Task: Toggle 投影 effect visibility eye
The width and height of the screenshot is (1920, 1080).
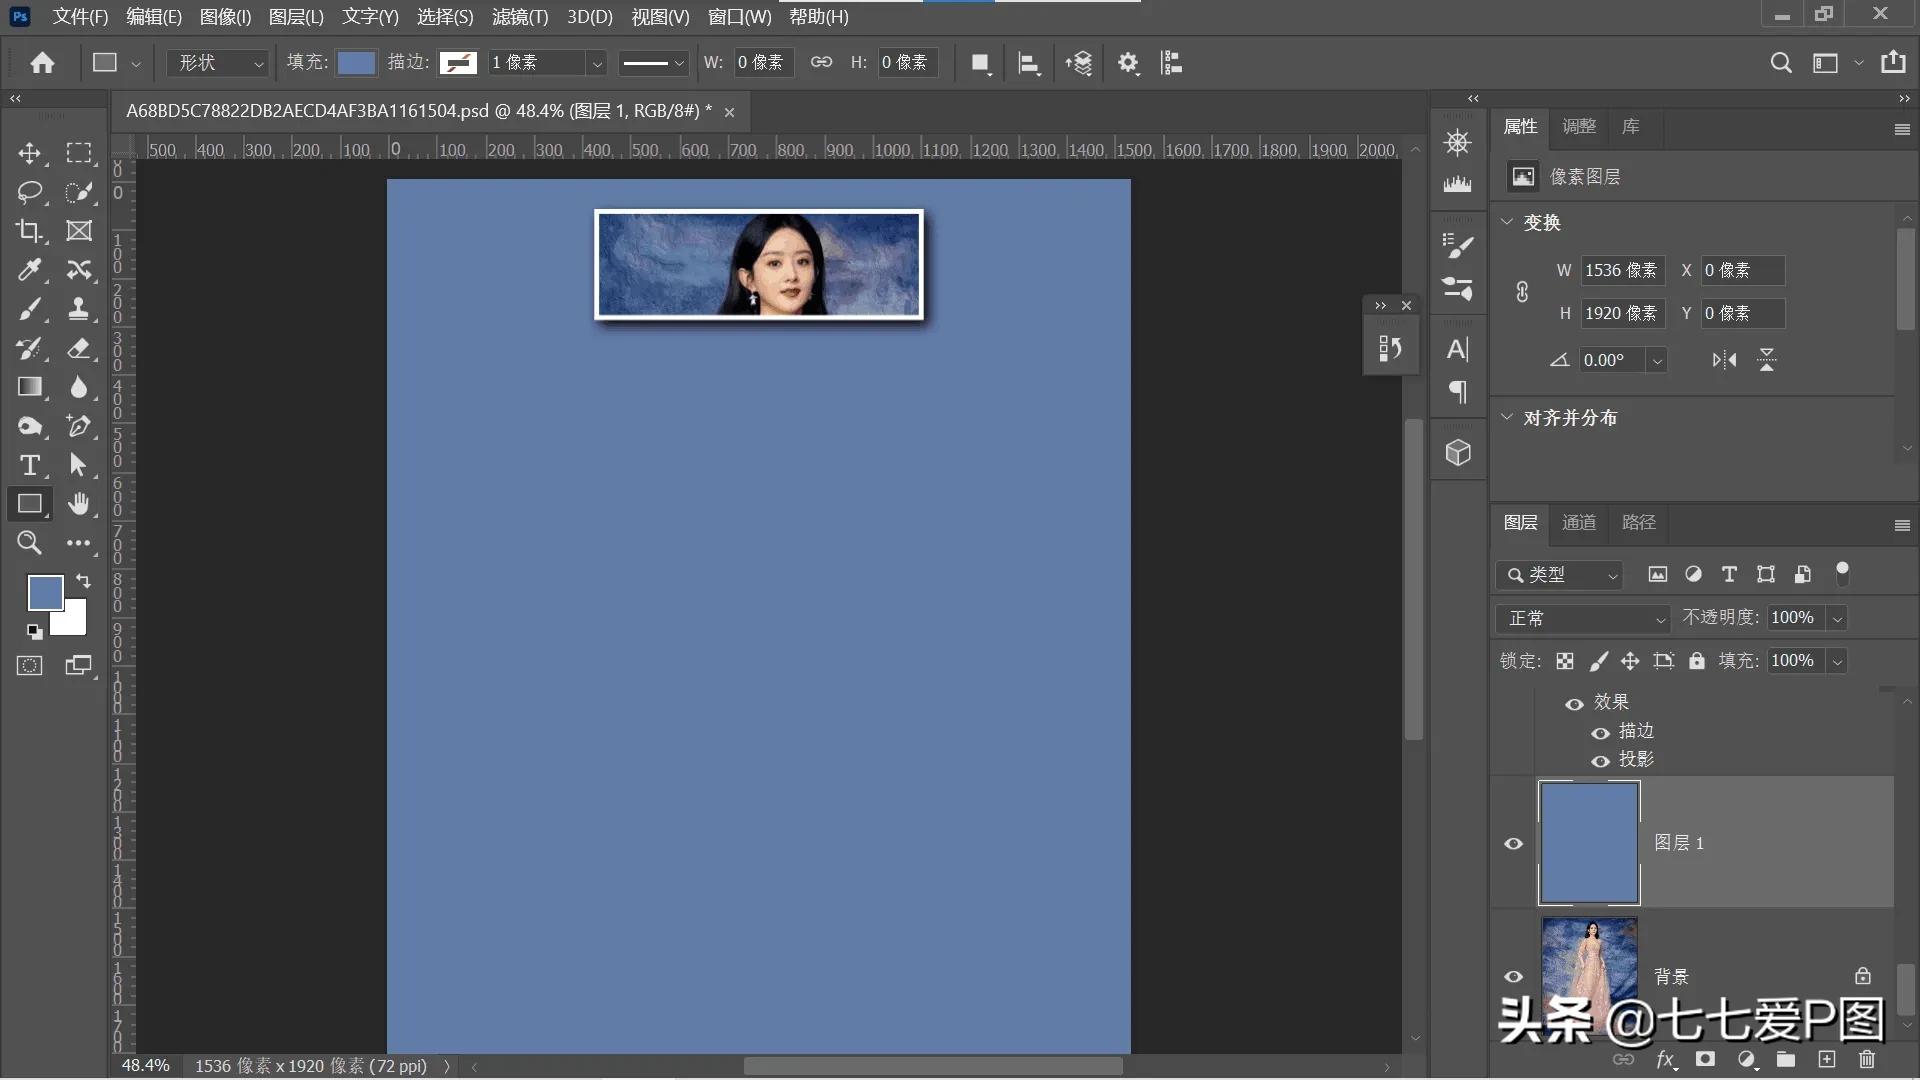Action: (1600, 761)
